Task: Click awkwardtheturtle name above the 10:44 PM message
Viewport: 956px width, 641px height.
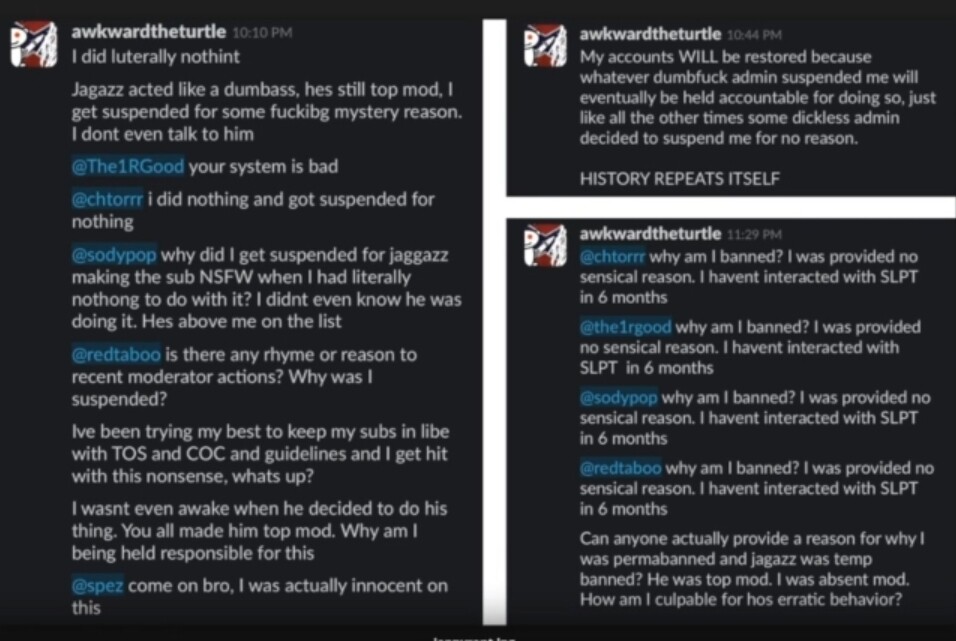Action: pos(650,34)
